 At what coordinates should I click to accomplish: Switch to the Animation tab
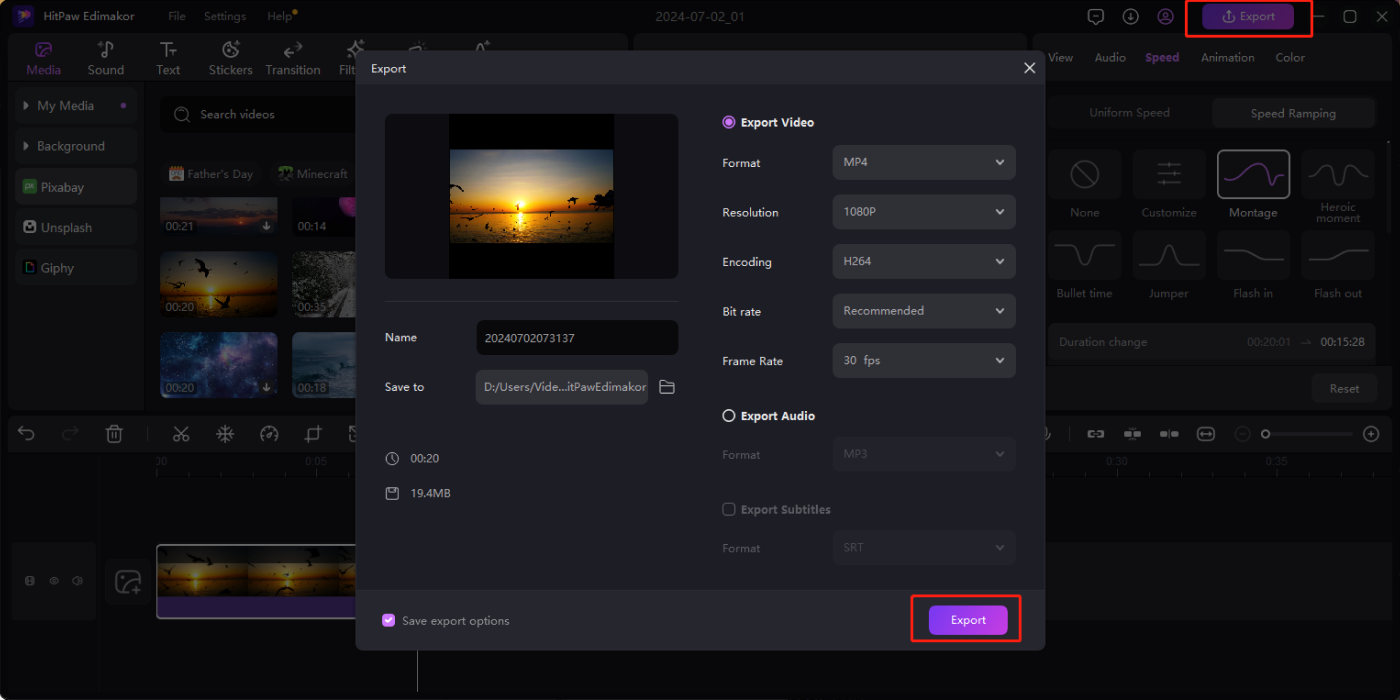click(1227, 58)
